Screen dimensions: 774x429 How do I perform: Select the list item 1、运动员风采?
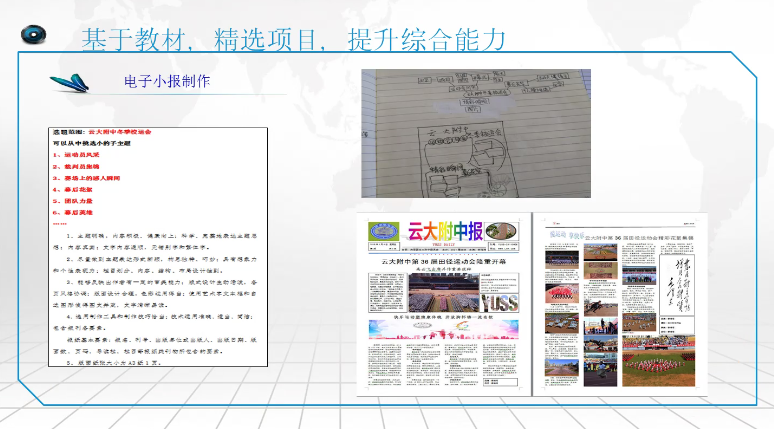pos(82,157)
